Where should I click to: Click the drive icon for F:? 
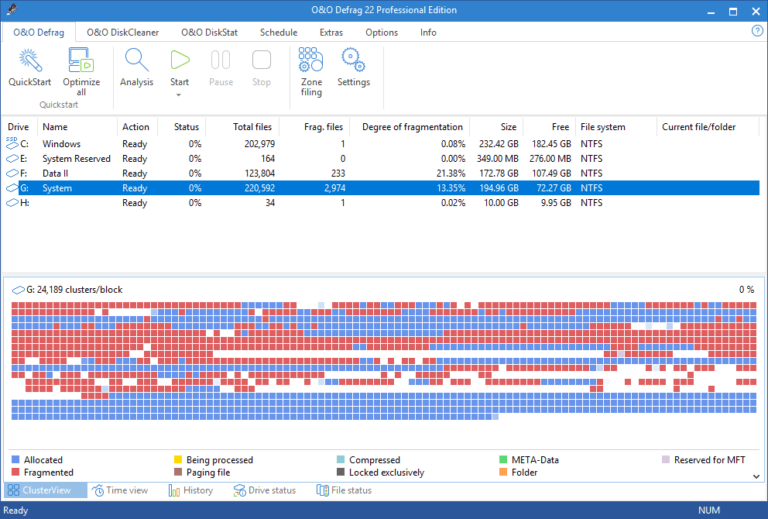point(12,173)
